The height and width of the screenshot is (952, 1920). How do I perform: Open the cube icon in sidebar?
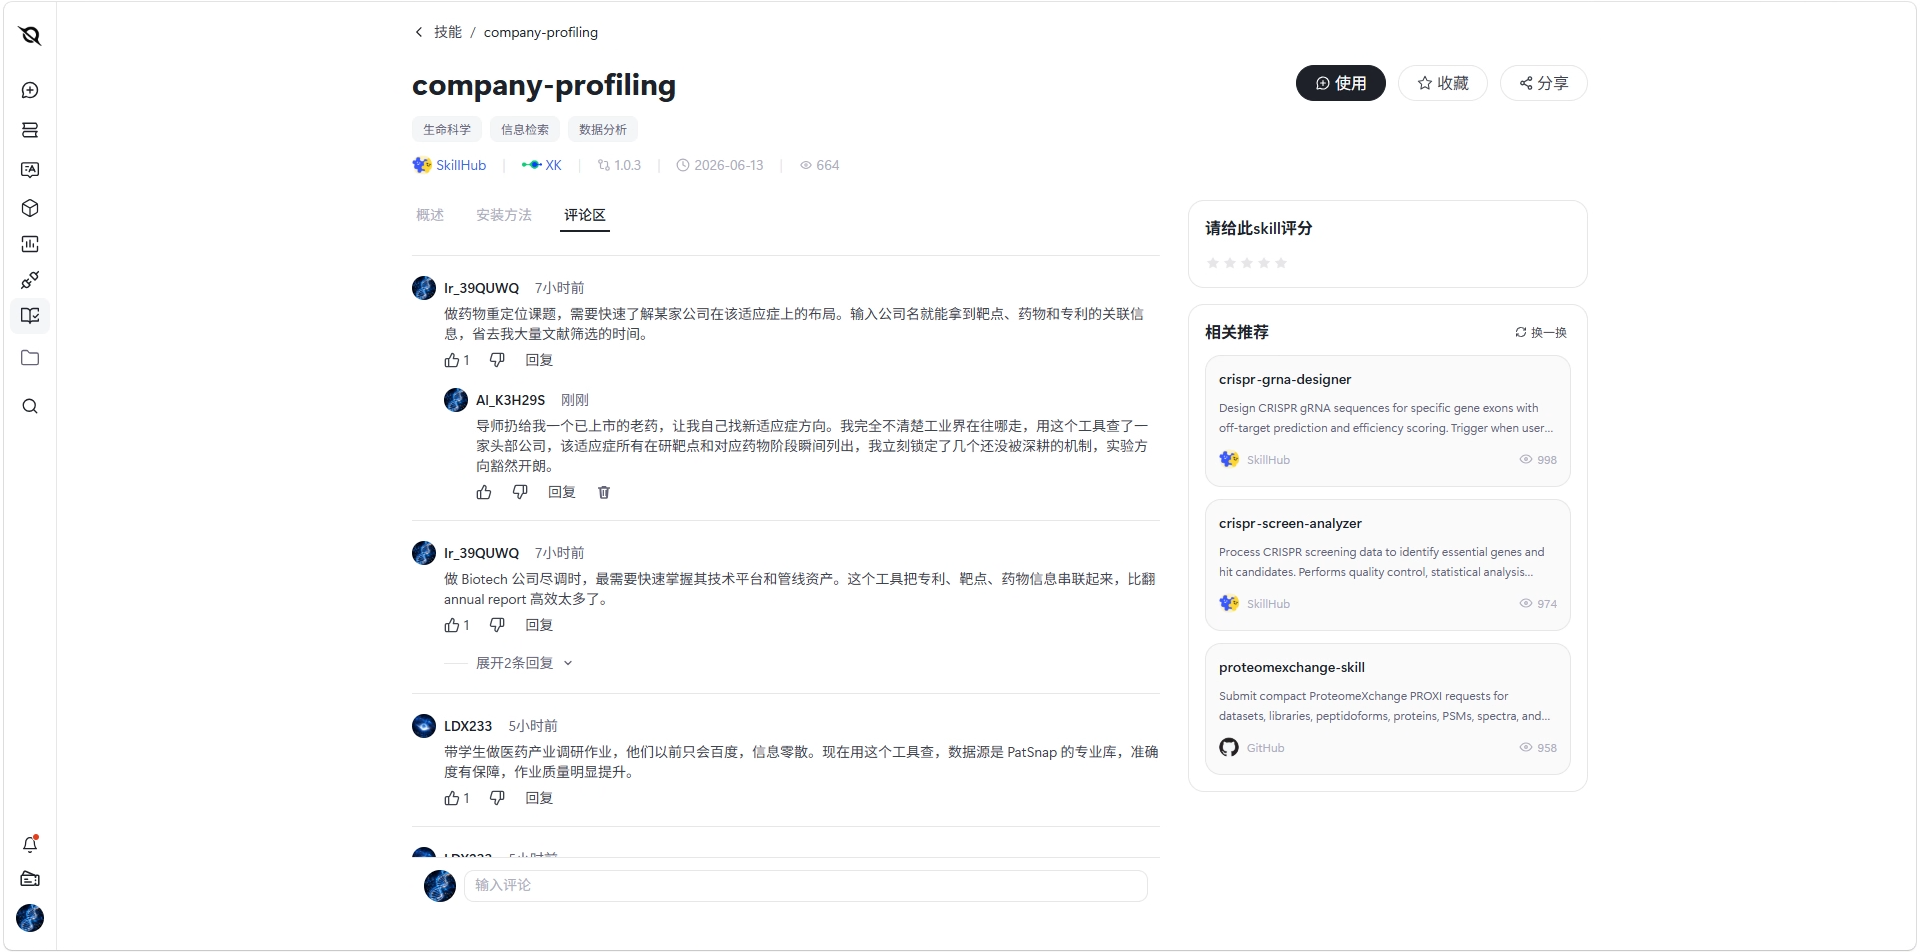(30, 208)
